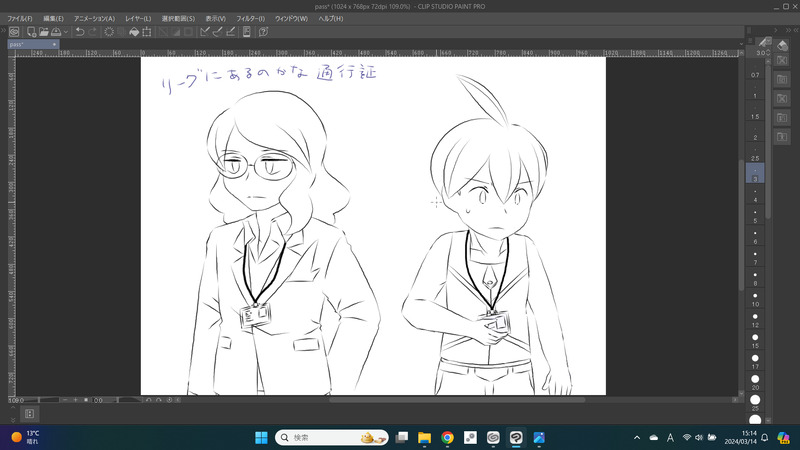Close the pass* canvas tab
The height and width of the screenshot is (450, 800).
pos(55,44)
